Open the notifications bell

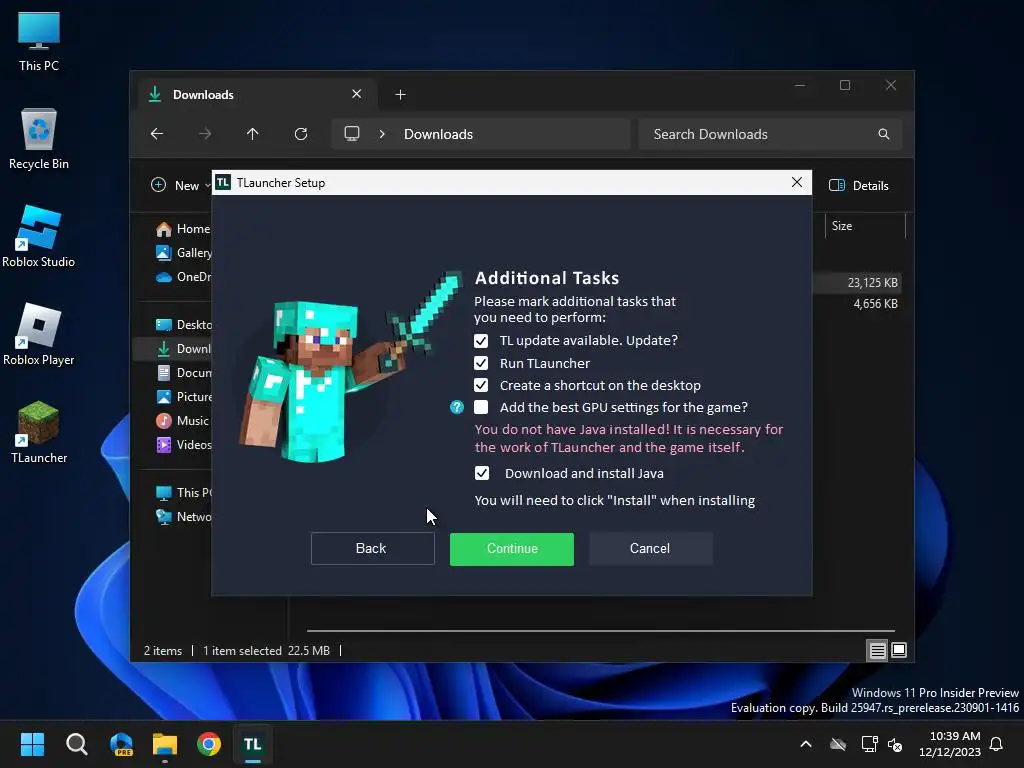coord(997,744)
